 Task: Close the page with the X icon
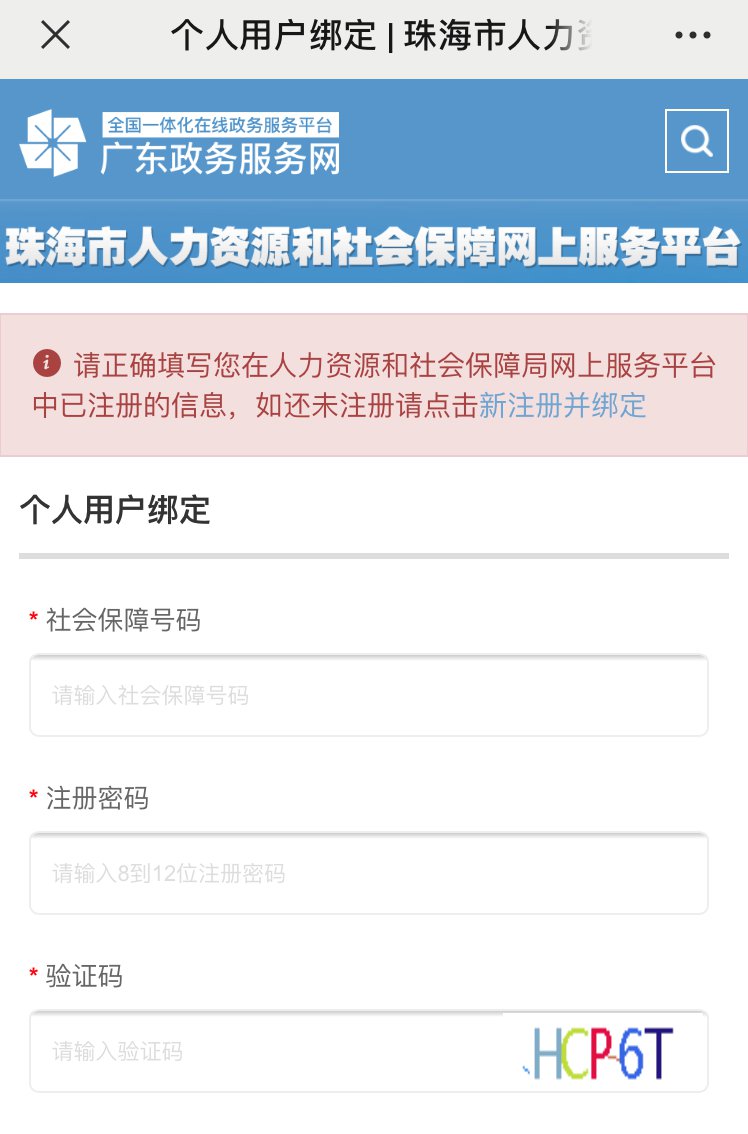tap(55, 36)
